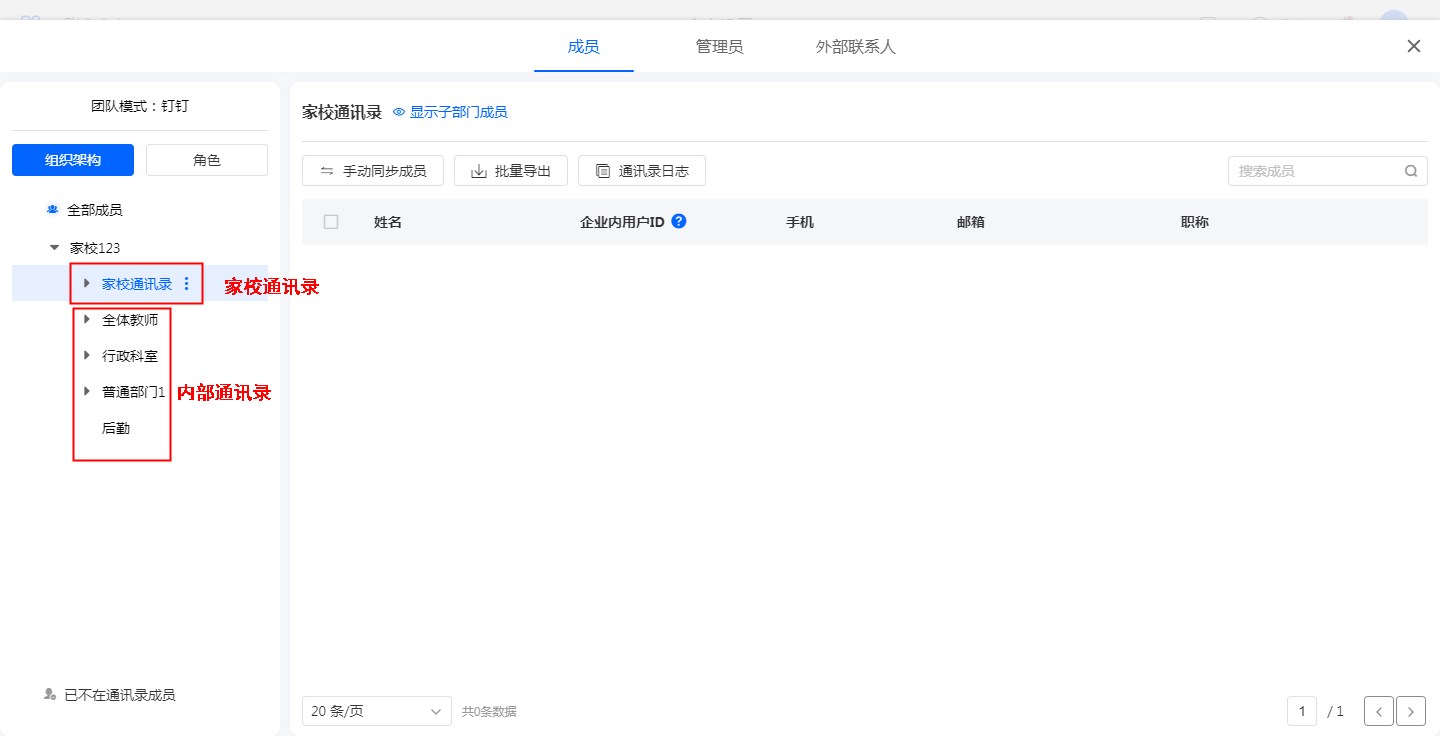
Task: Click the 手动同步成员 button
Action: (x=373, y=171)
